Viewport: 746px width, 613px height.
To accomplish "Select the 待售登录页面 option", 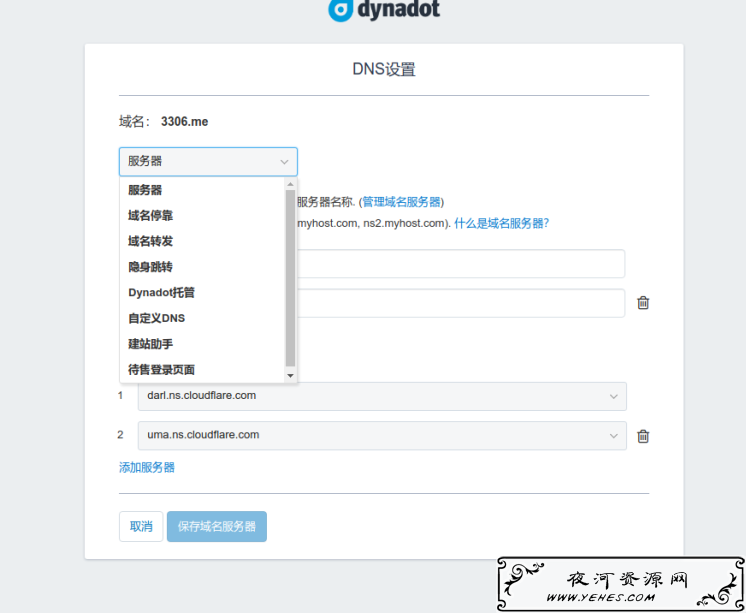I will click(202, 370).
